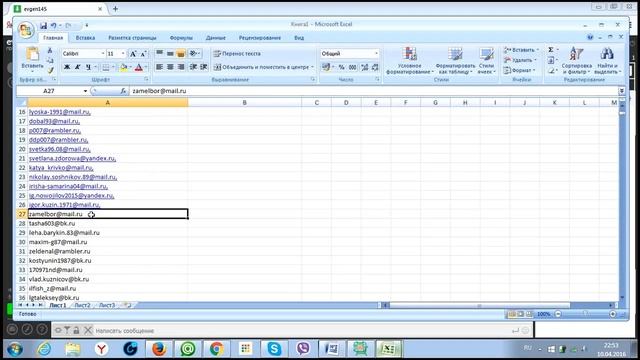Switch to Разметка страницы tab
The width and height of the screenshot is (640, 360).
tap(132, 38)
